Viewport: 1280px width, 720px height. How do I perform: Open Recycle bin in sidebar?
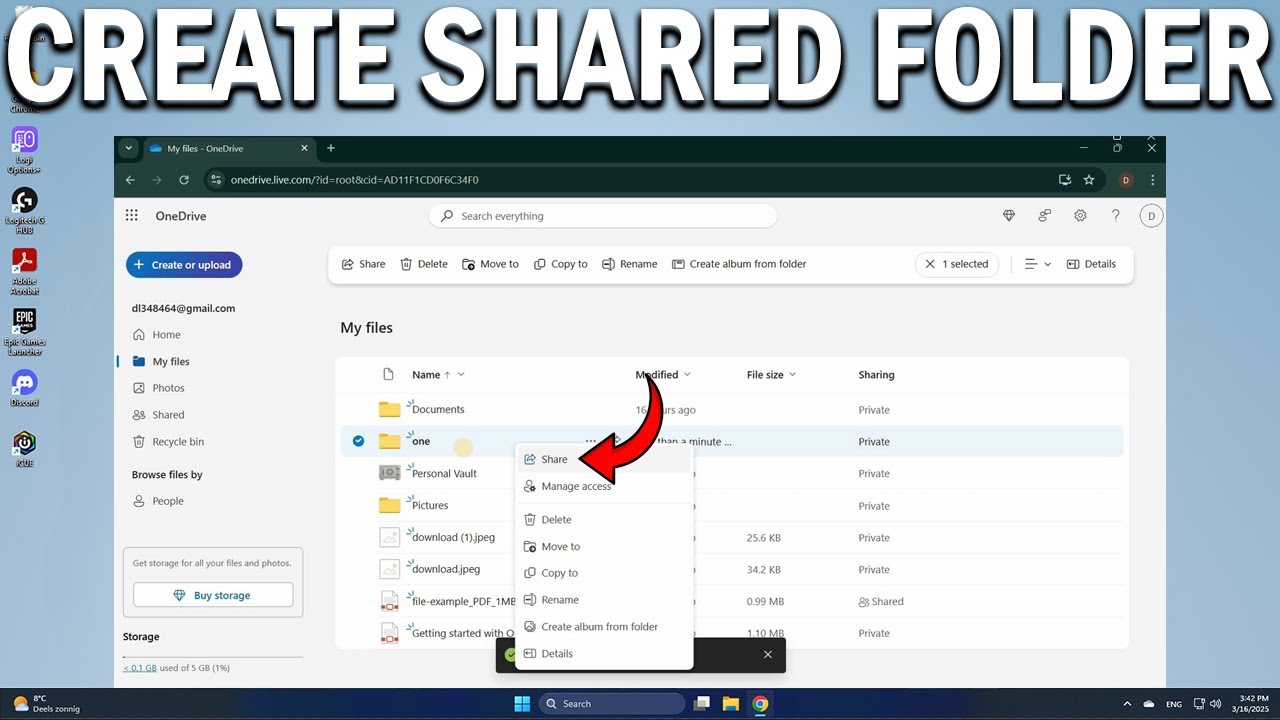coord(168,442)
